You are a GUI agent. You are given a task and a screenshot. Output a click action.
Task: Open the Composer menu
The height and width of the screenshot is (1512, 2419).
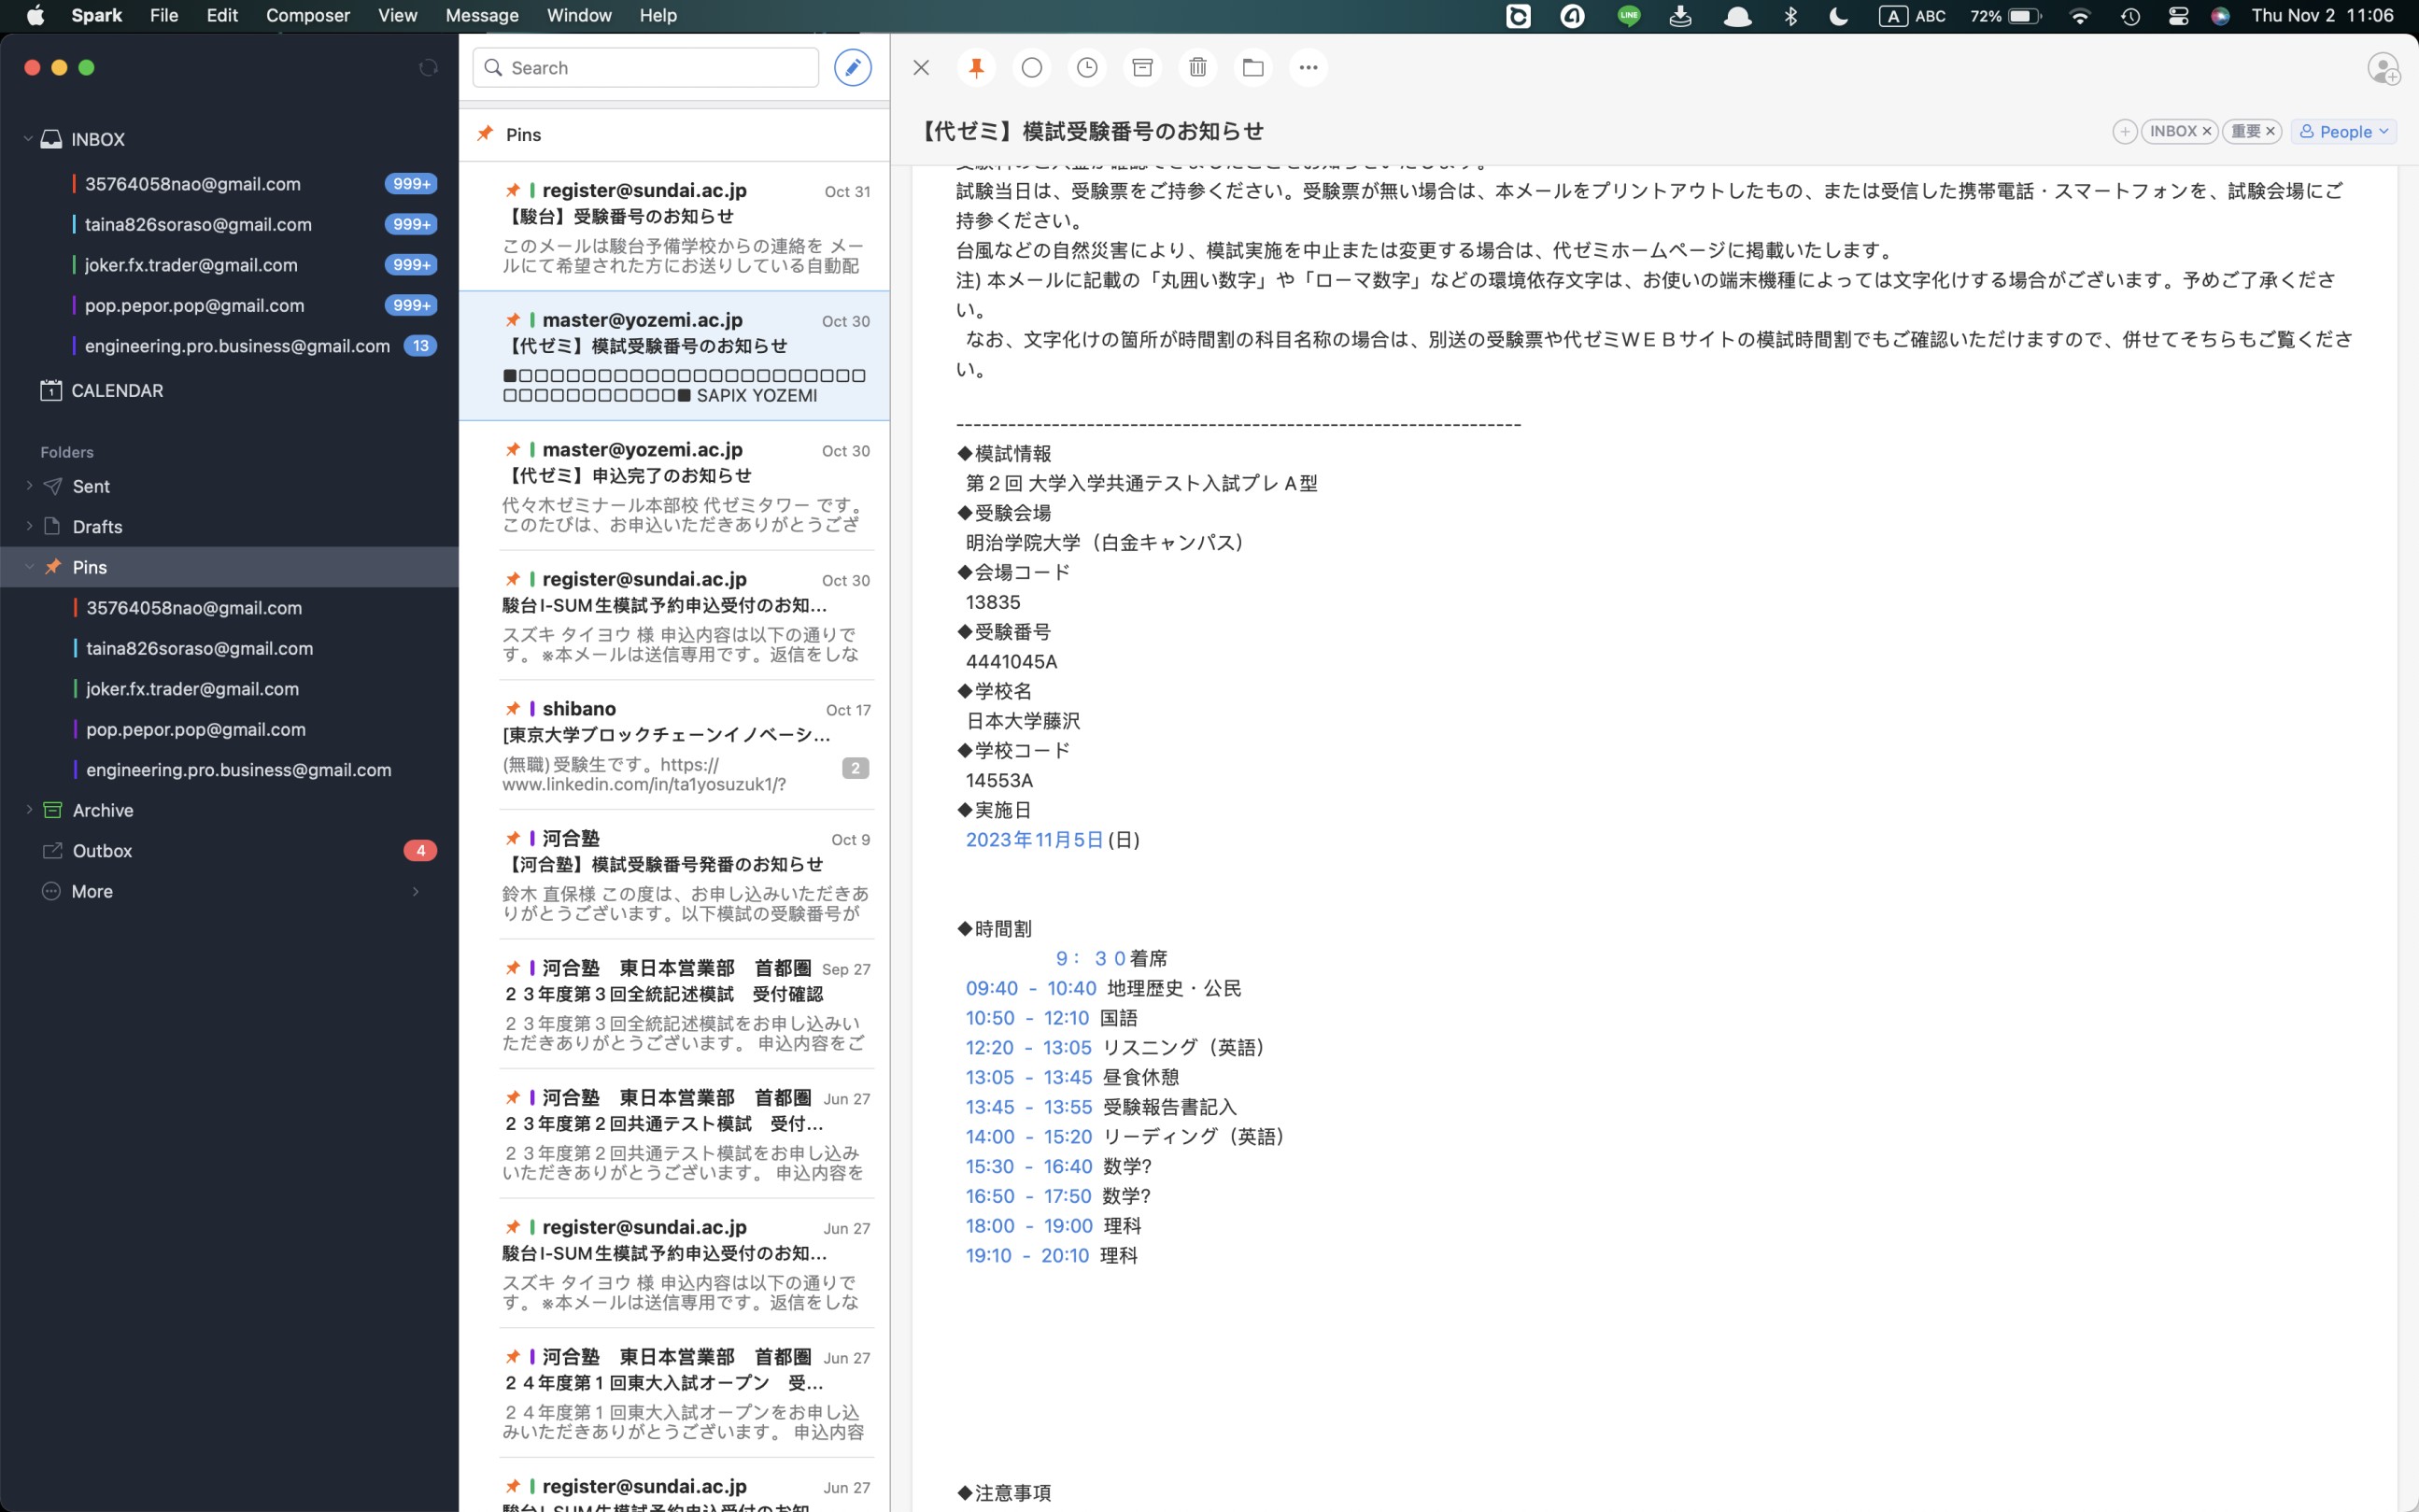(x=307, y=15)
